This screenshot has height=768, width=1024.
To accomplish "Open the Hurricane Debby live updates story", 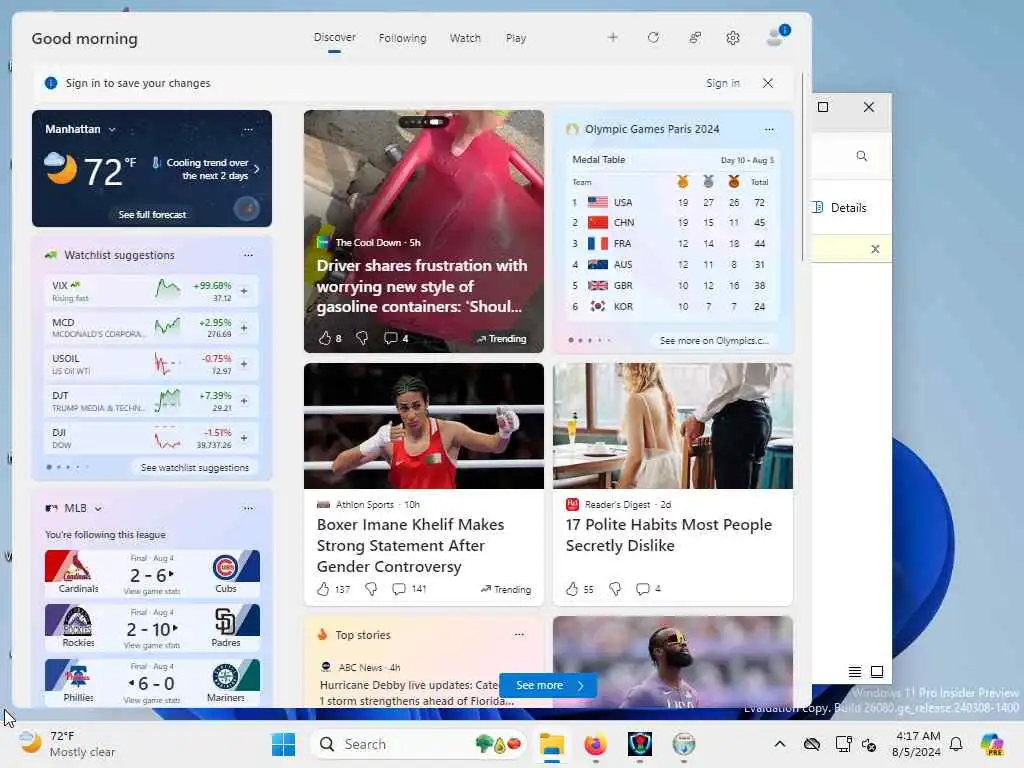I will pyautogui.click(x=417, y=693).
